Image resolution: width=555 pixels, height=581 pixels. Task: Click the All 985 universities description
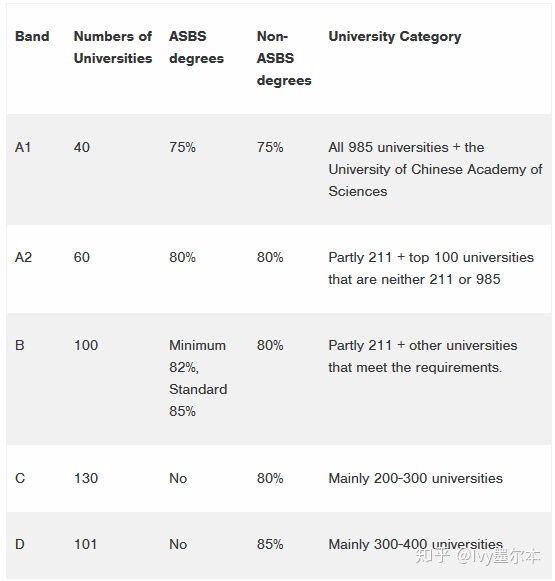point(435,169)
